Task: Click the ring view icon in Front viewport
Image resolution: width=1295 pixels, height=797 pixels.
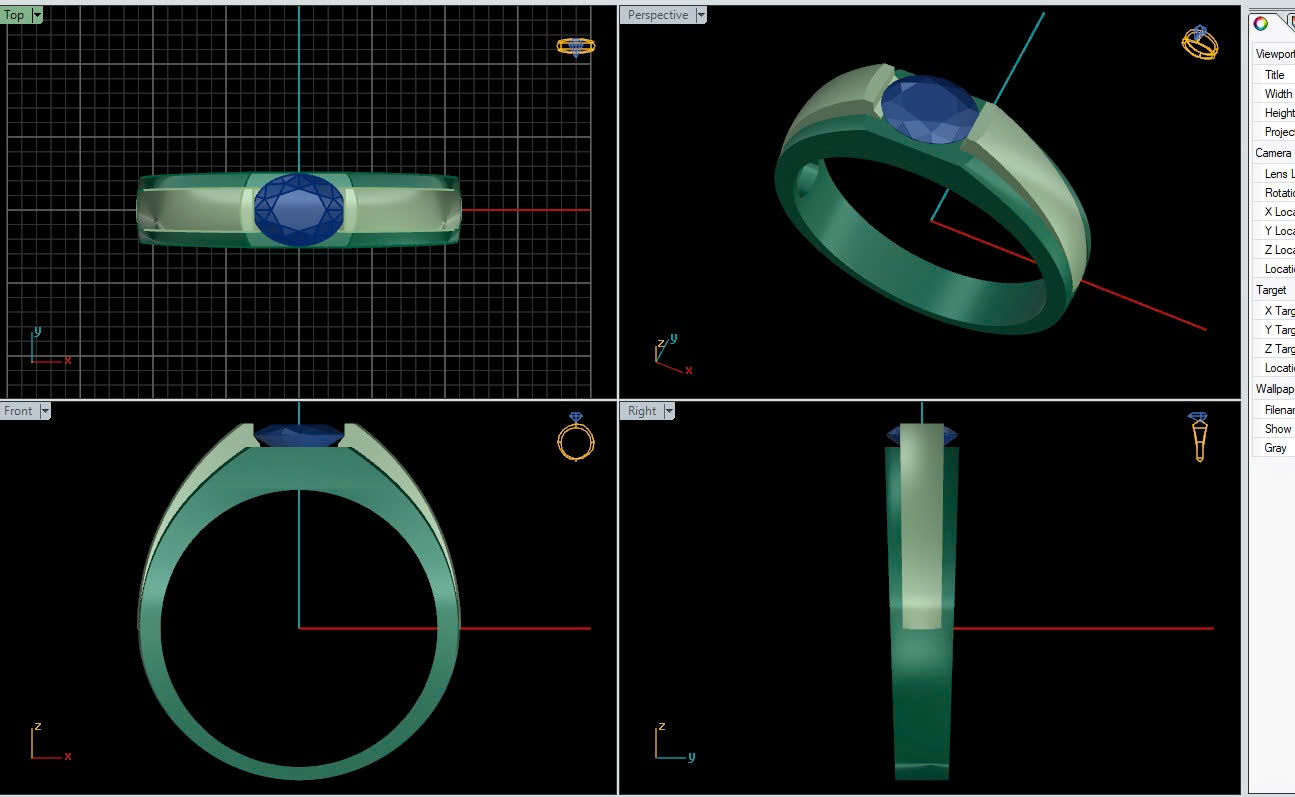Action: pos(576,436)
